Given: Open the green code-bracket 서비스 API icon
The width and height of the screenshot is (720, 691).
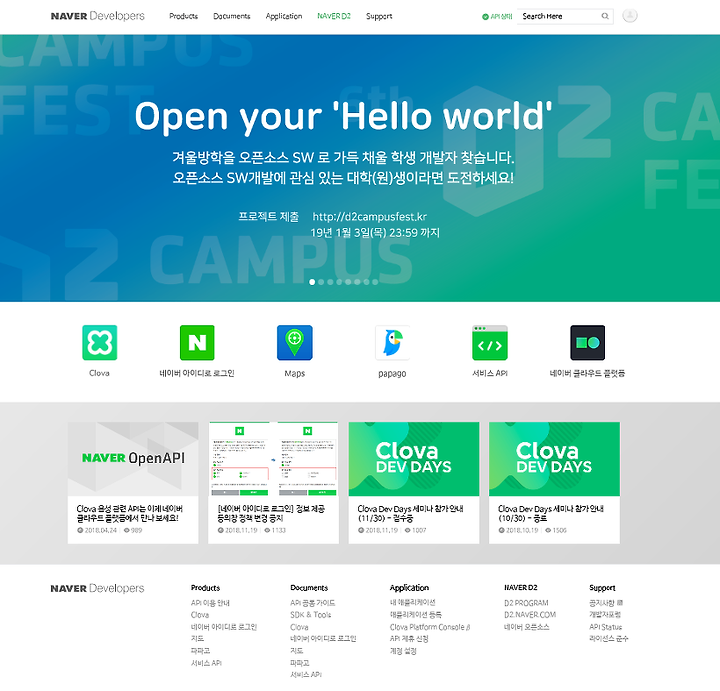Looking at the screenshot, I should (x=490, y=343).
